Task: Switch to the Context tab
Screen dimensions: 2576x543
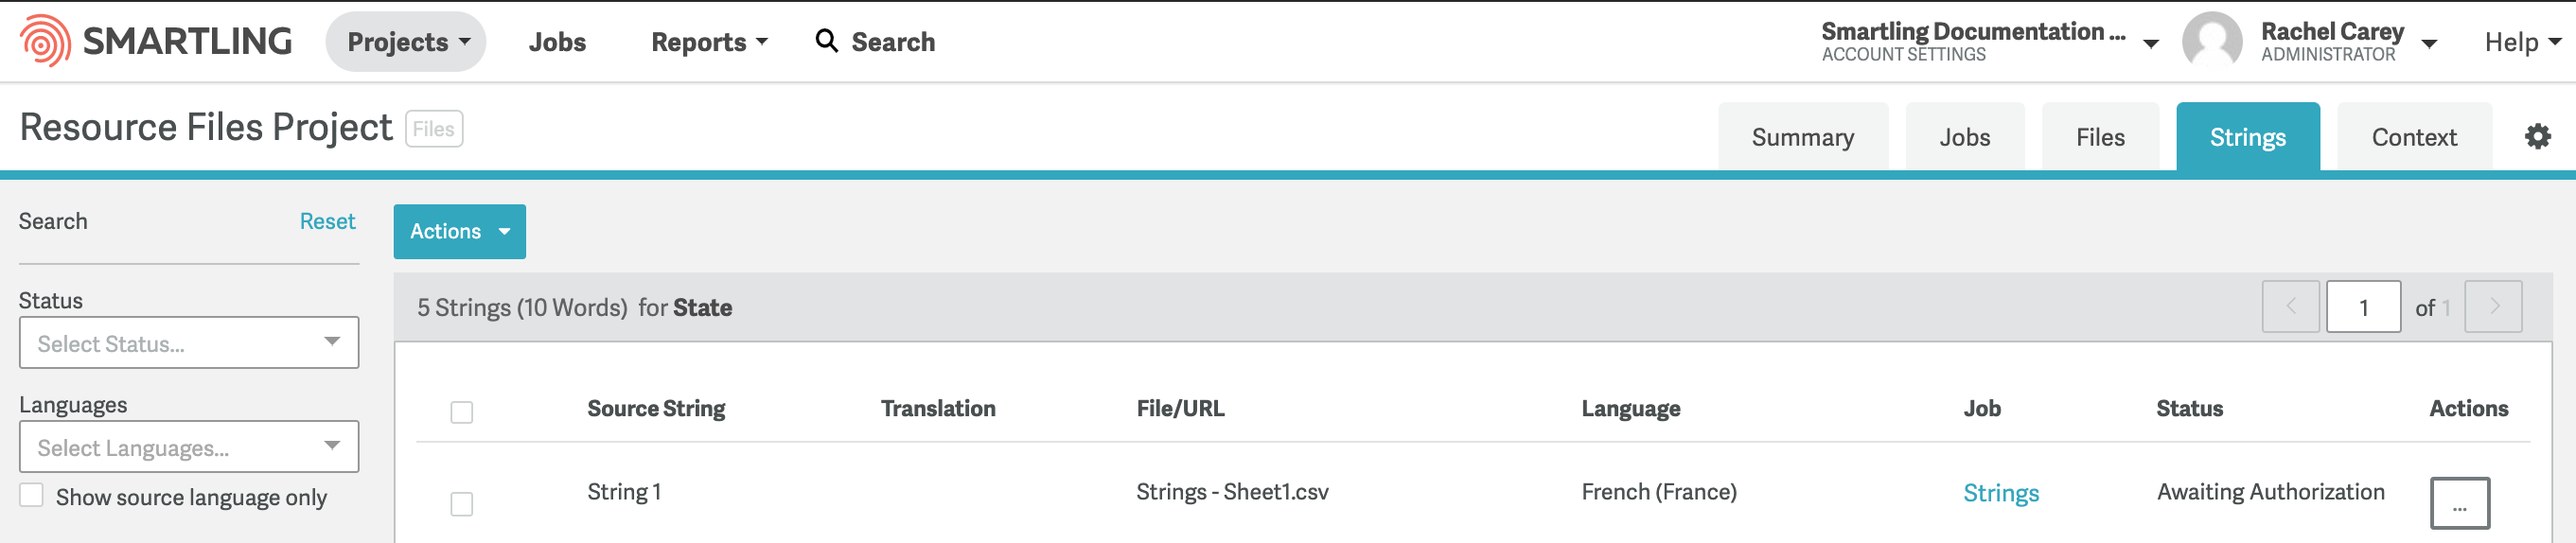Action: point(2414,137)
